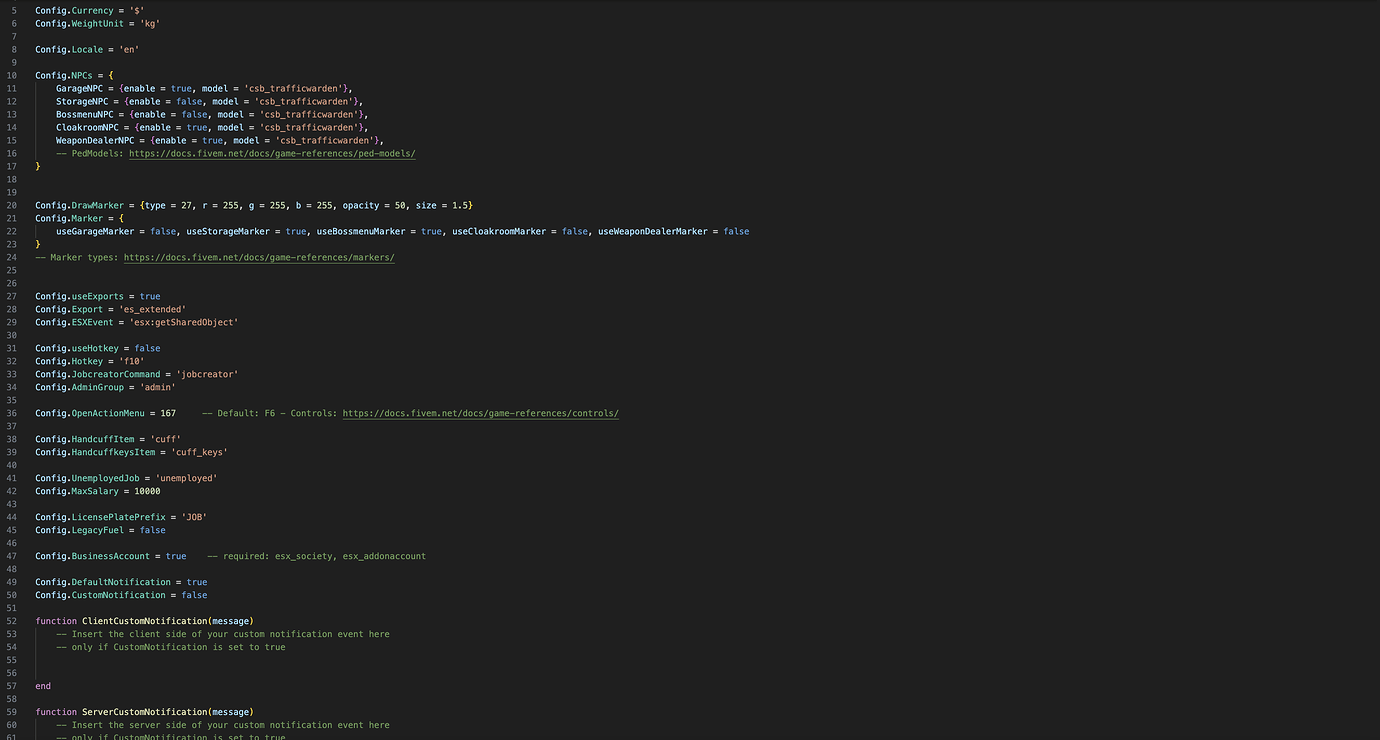Viewport: 1380px width, 740px height.
Task: Open the markers documentation link
Action: point(259,257)
